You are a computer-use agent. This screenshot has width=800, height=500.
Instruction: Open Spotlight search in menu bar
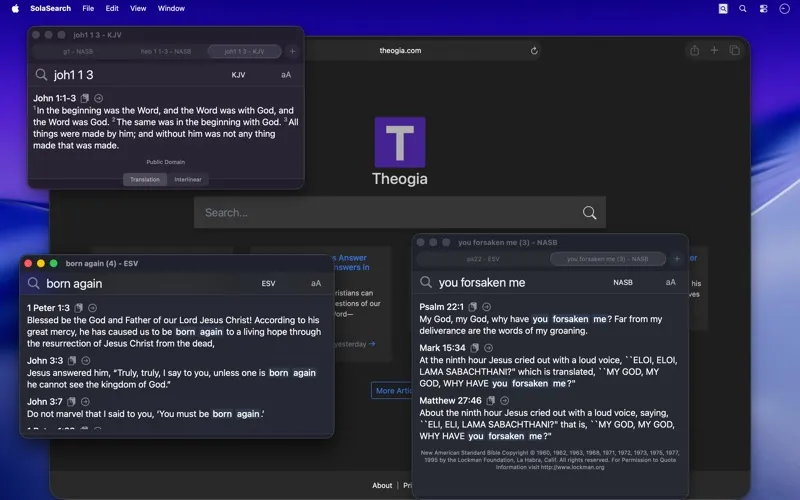(743, 8)
